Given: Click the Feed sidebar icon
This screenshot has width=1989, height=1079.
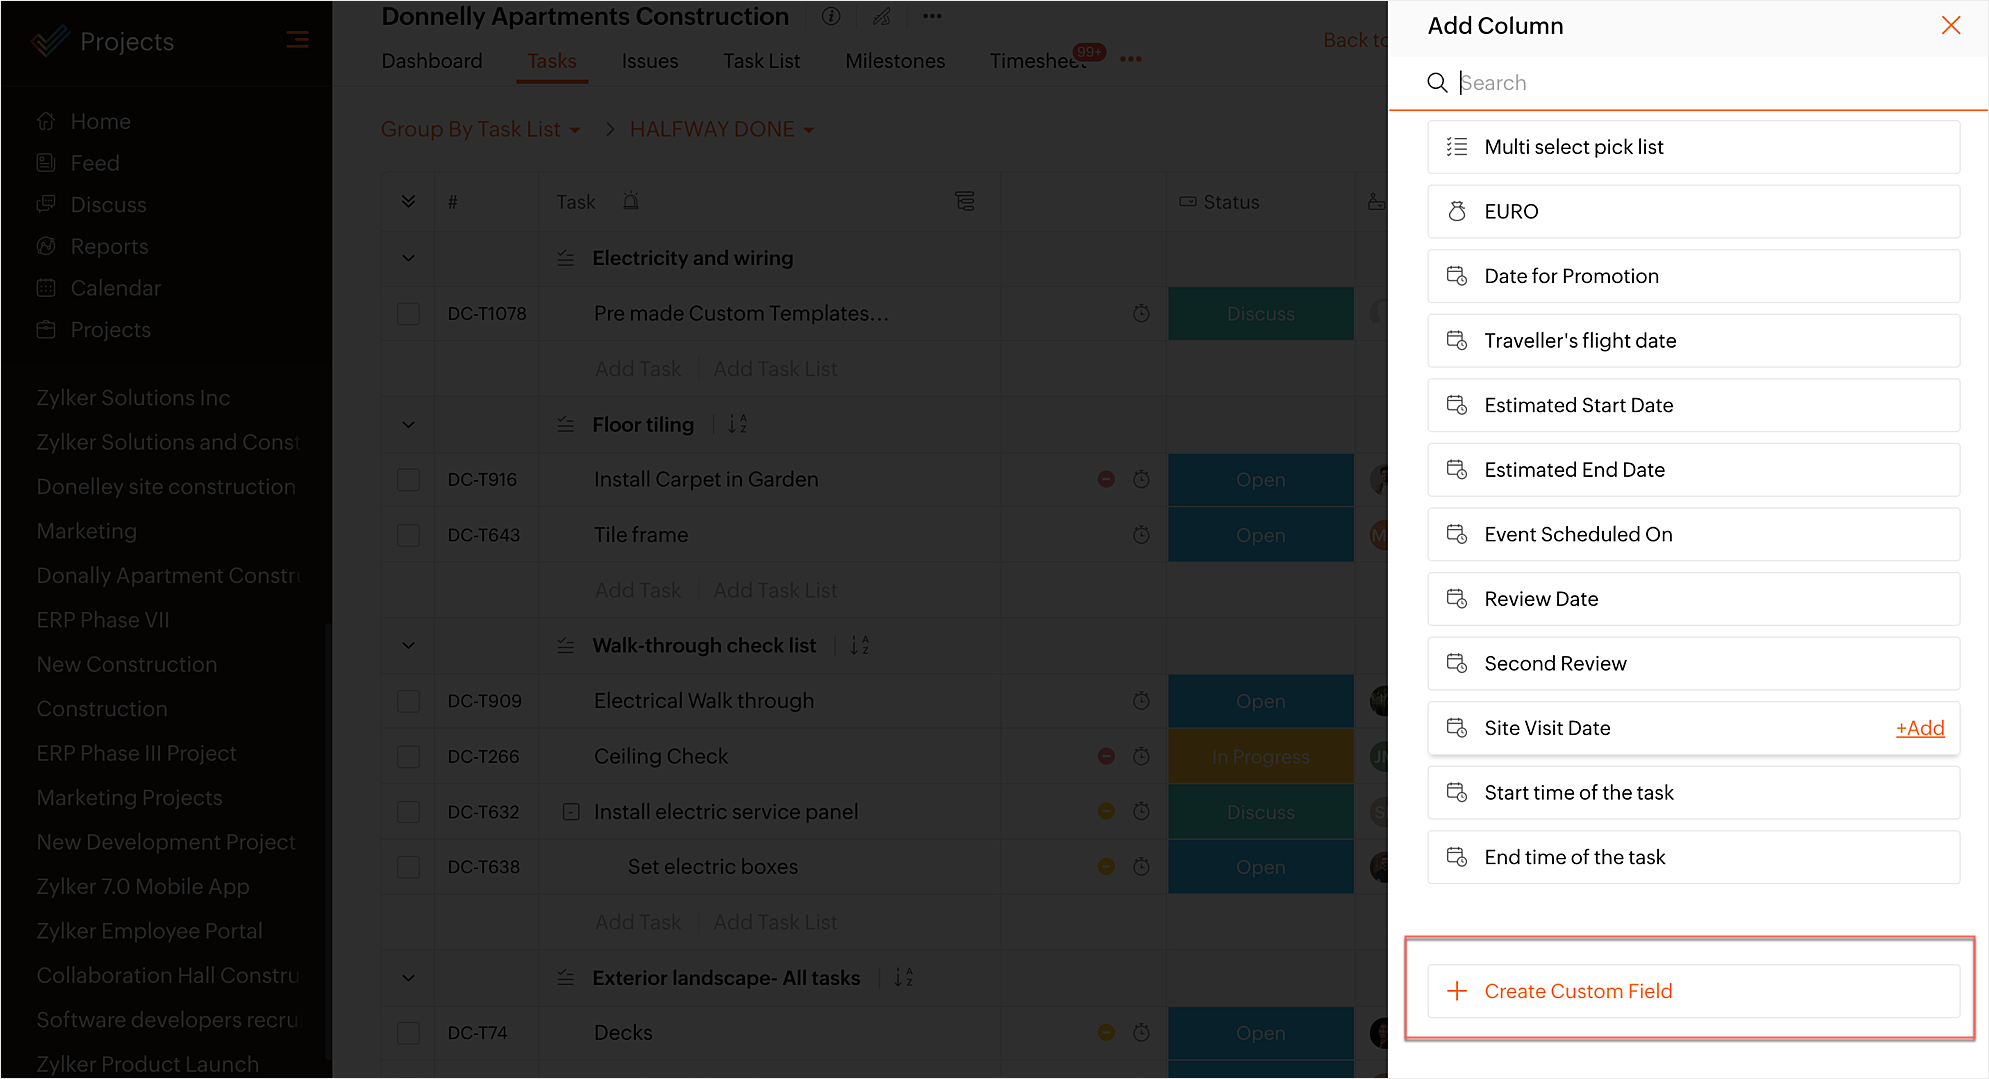Looking at the screenshot, I should [x=46, y=163].
